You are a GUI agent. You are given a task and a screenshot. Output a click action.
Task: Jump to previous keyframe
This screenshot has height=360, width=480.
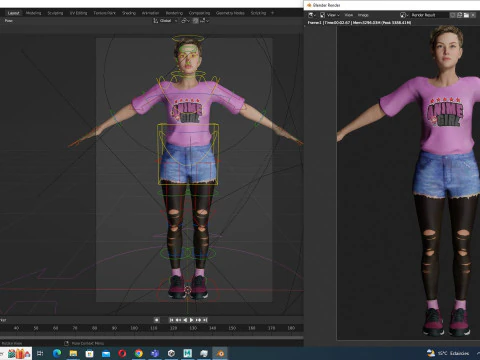tap(178, 320)
